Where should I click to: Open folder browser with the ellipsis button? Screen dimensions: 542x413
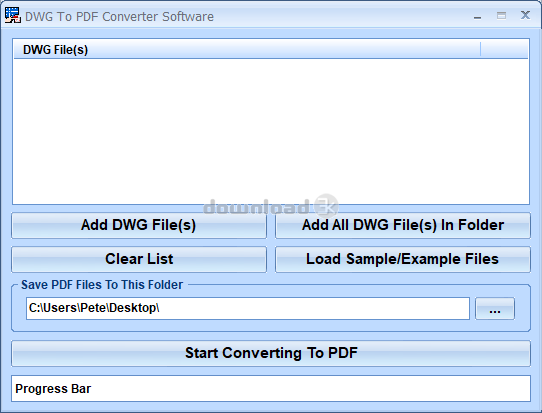click(495, 309)
